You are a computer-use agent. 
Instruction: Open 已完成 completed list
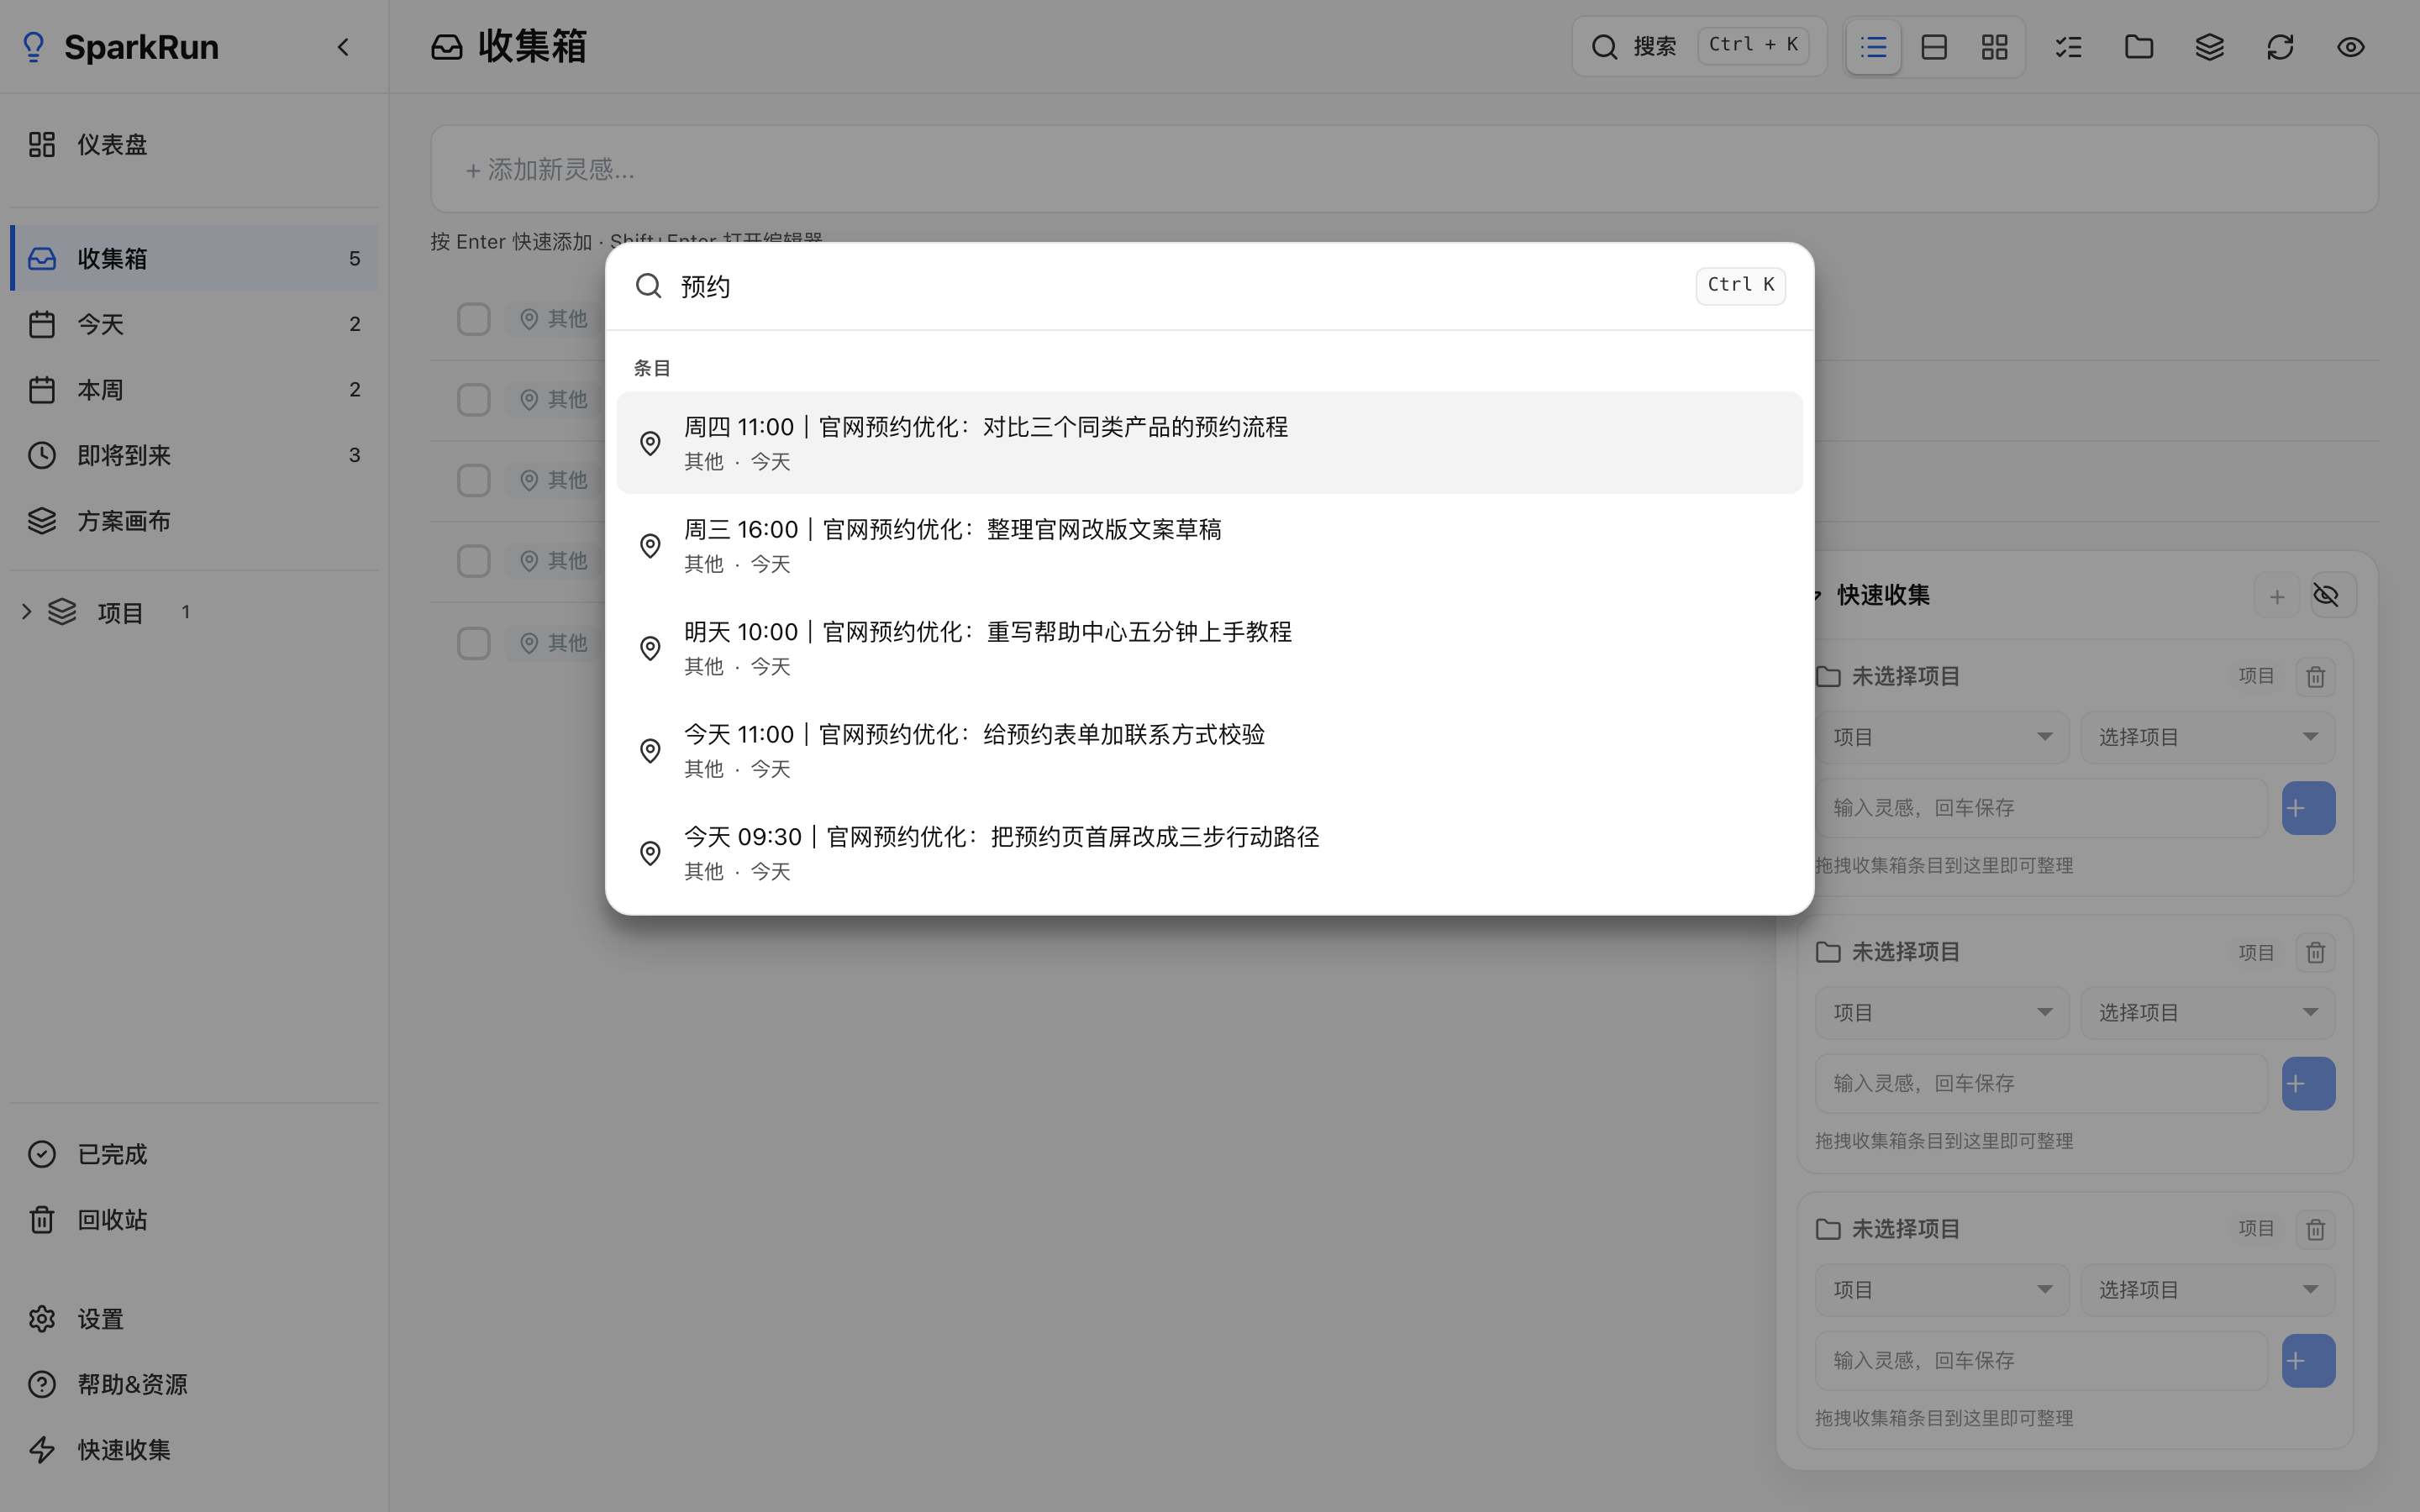pos(194,1154)
